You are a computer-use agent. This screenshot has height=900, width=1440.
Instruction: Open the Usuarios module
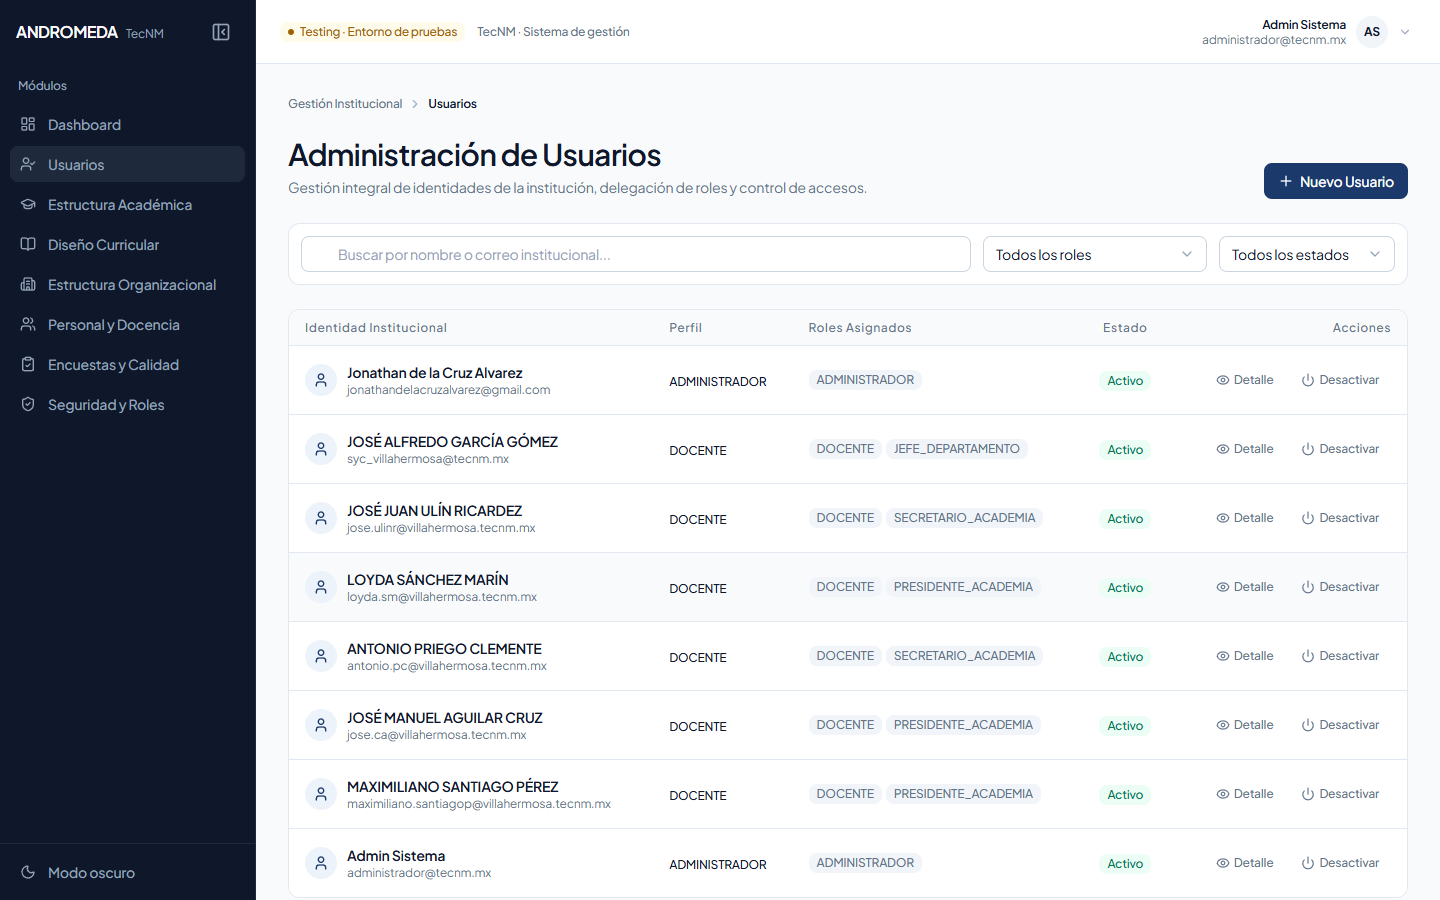[127, 165]
